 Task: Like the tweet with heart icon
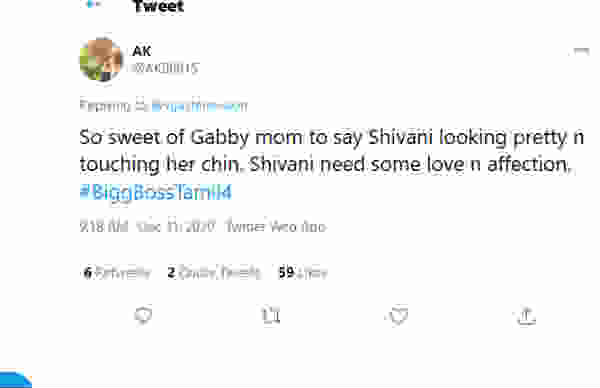[x=398, y=316]
